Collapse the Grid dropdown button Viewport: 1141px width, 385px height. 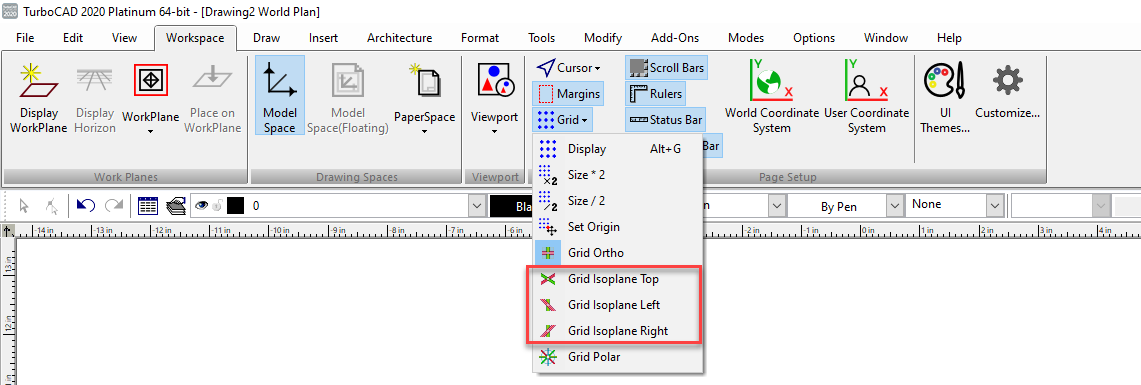pyautogui.click(x=562, y=119)
